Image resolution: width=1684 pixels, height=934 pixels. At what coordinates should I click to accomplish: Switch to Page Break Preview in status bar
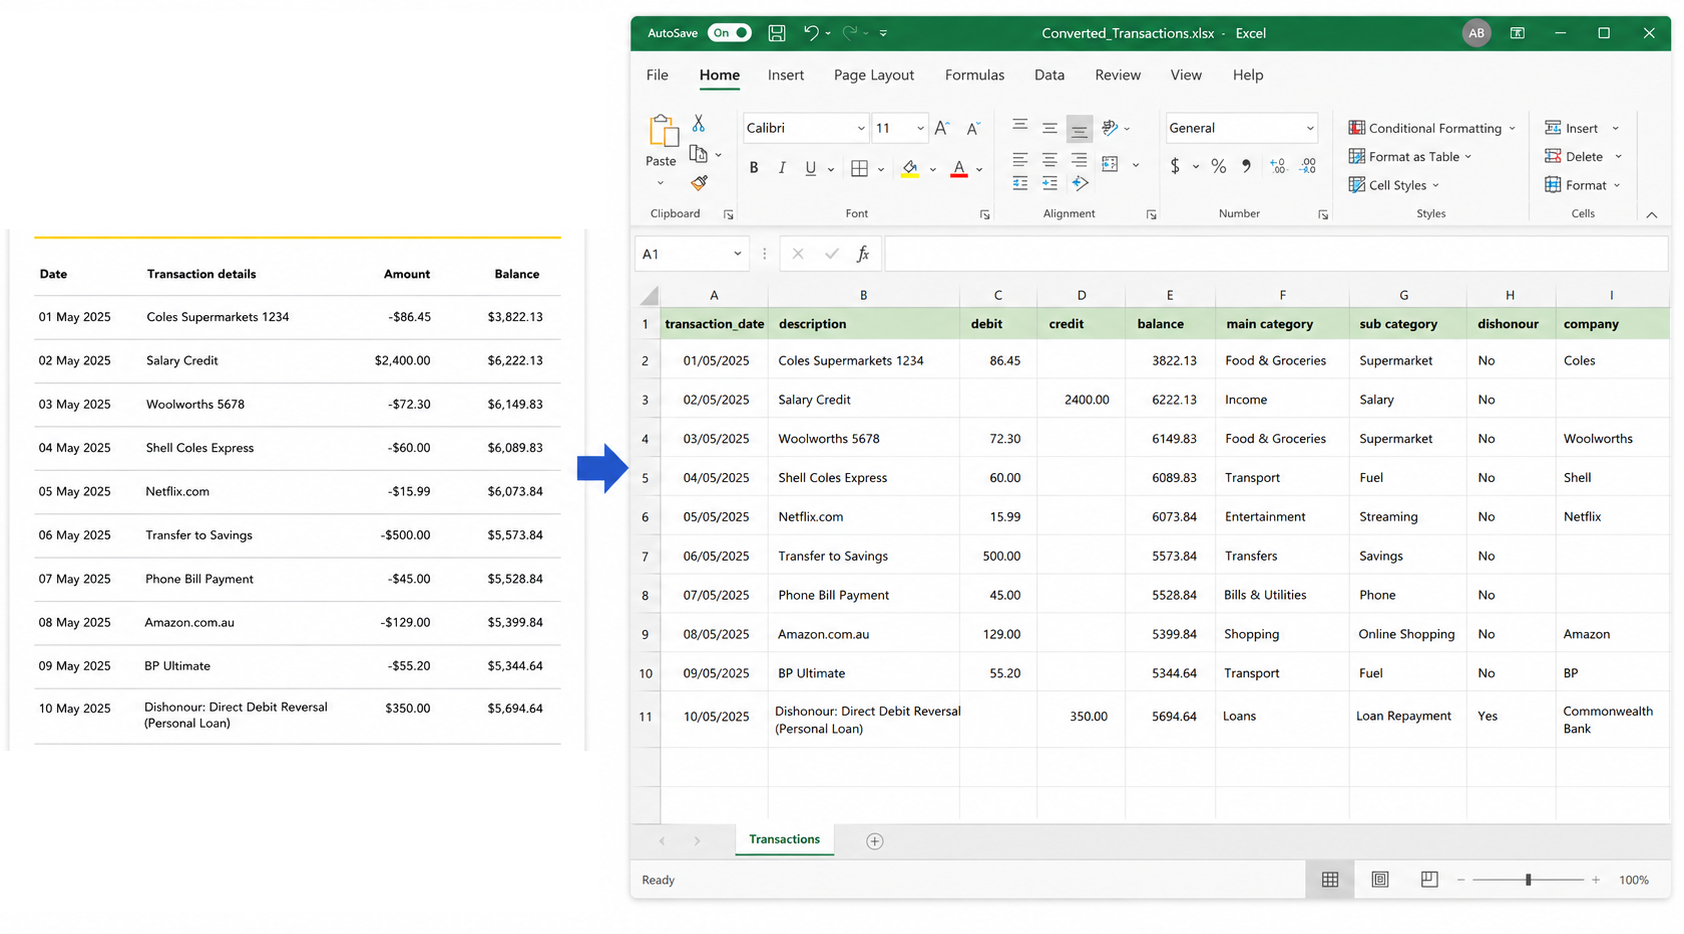click(1430, 880)
